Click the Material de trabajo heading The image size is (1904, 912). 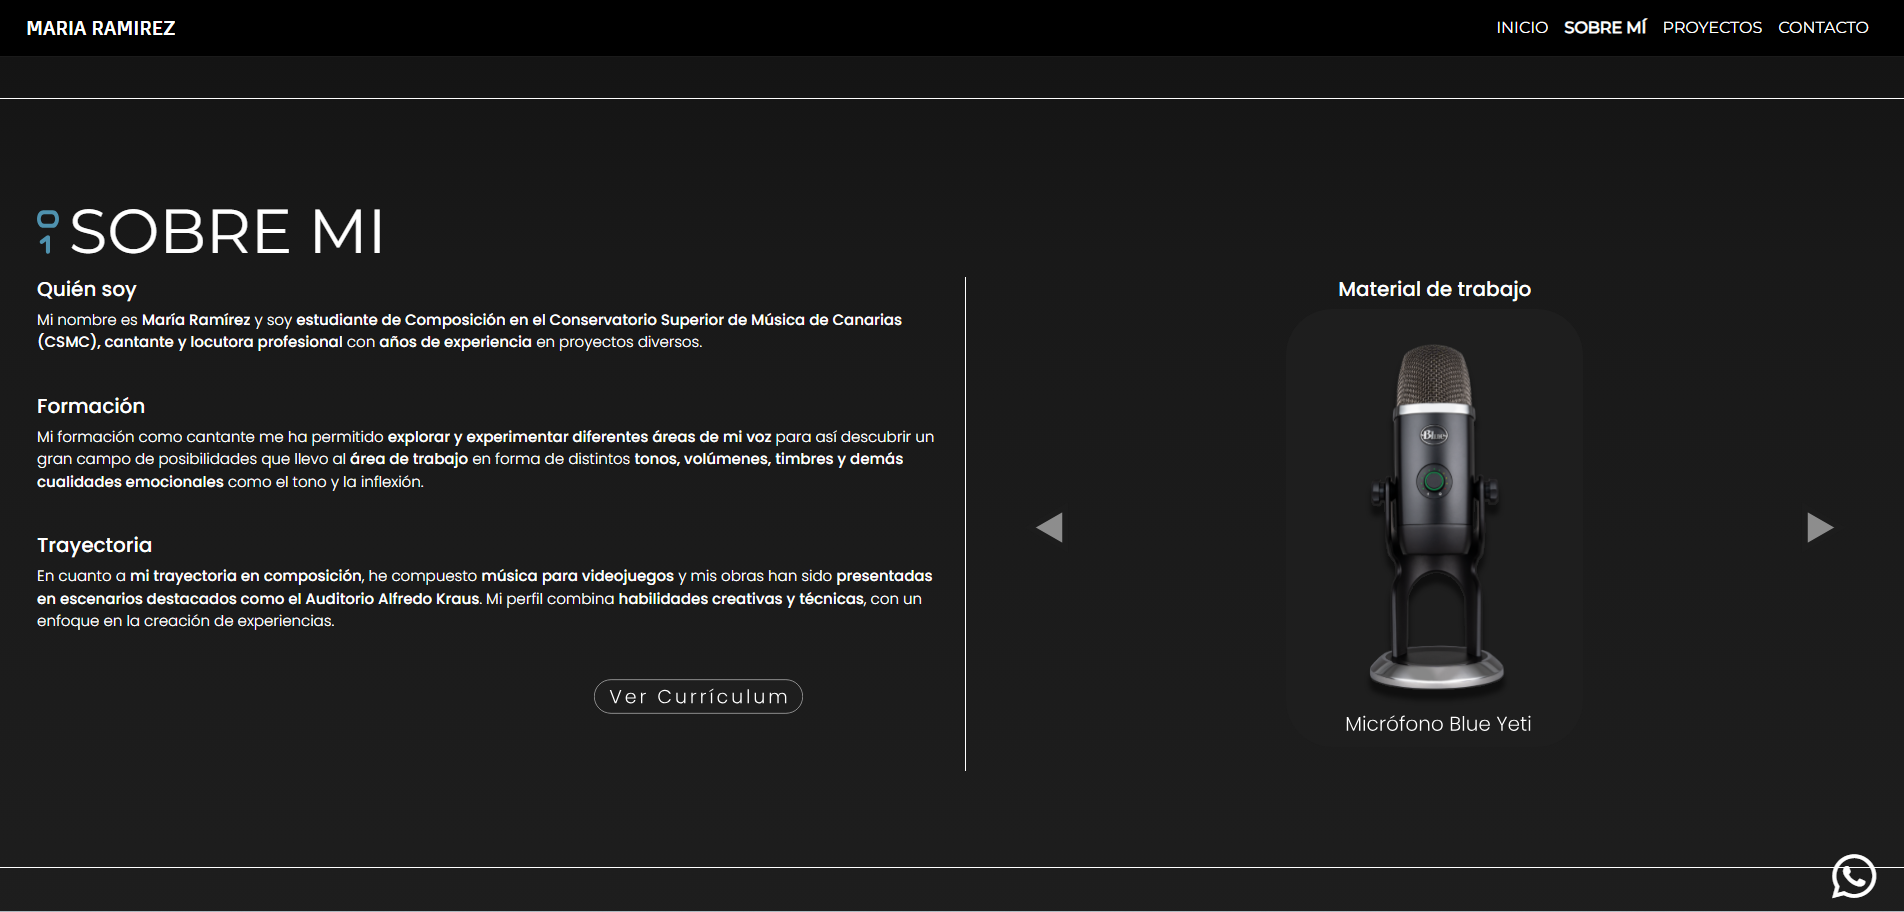click(1434, 289)
